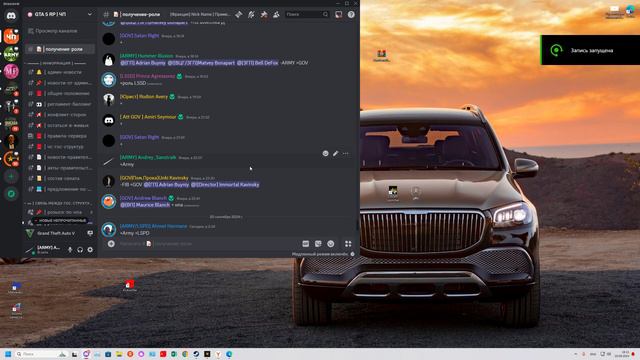Open more options on Andrey_Samsrak message
640x360 pixels.
[346, 153]
